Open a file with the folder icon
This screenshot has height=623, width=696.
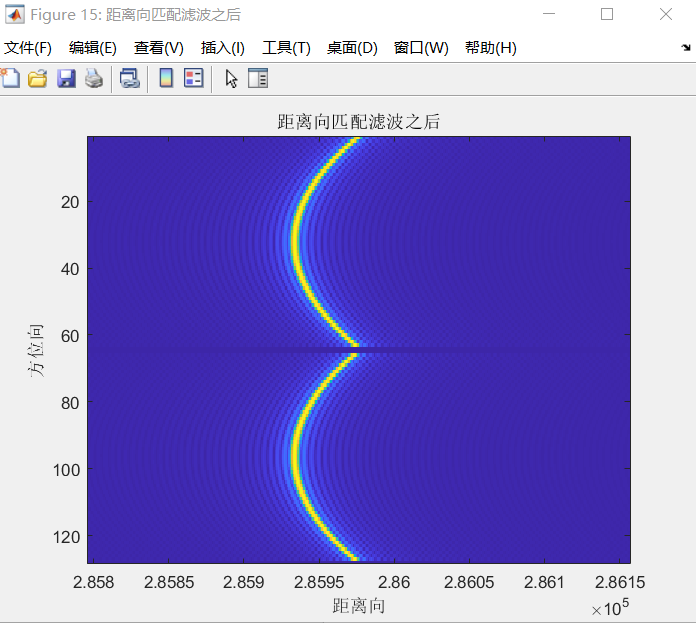[x=38, y=79]
